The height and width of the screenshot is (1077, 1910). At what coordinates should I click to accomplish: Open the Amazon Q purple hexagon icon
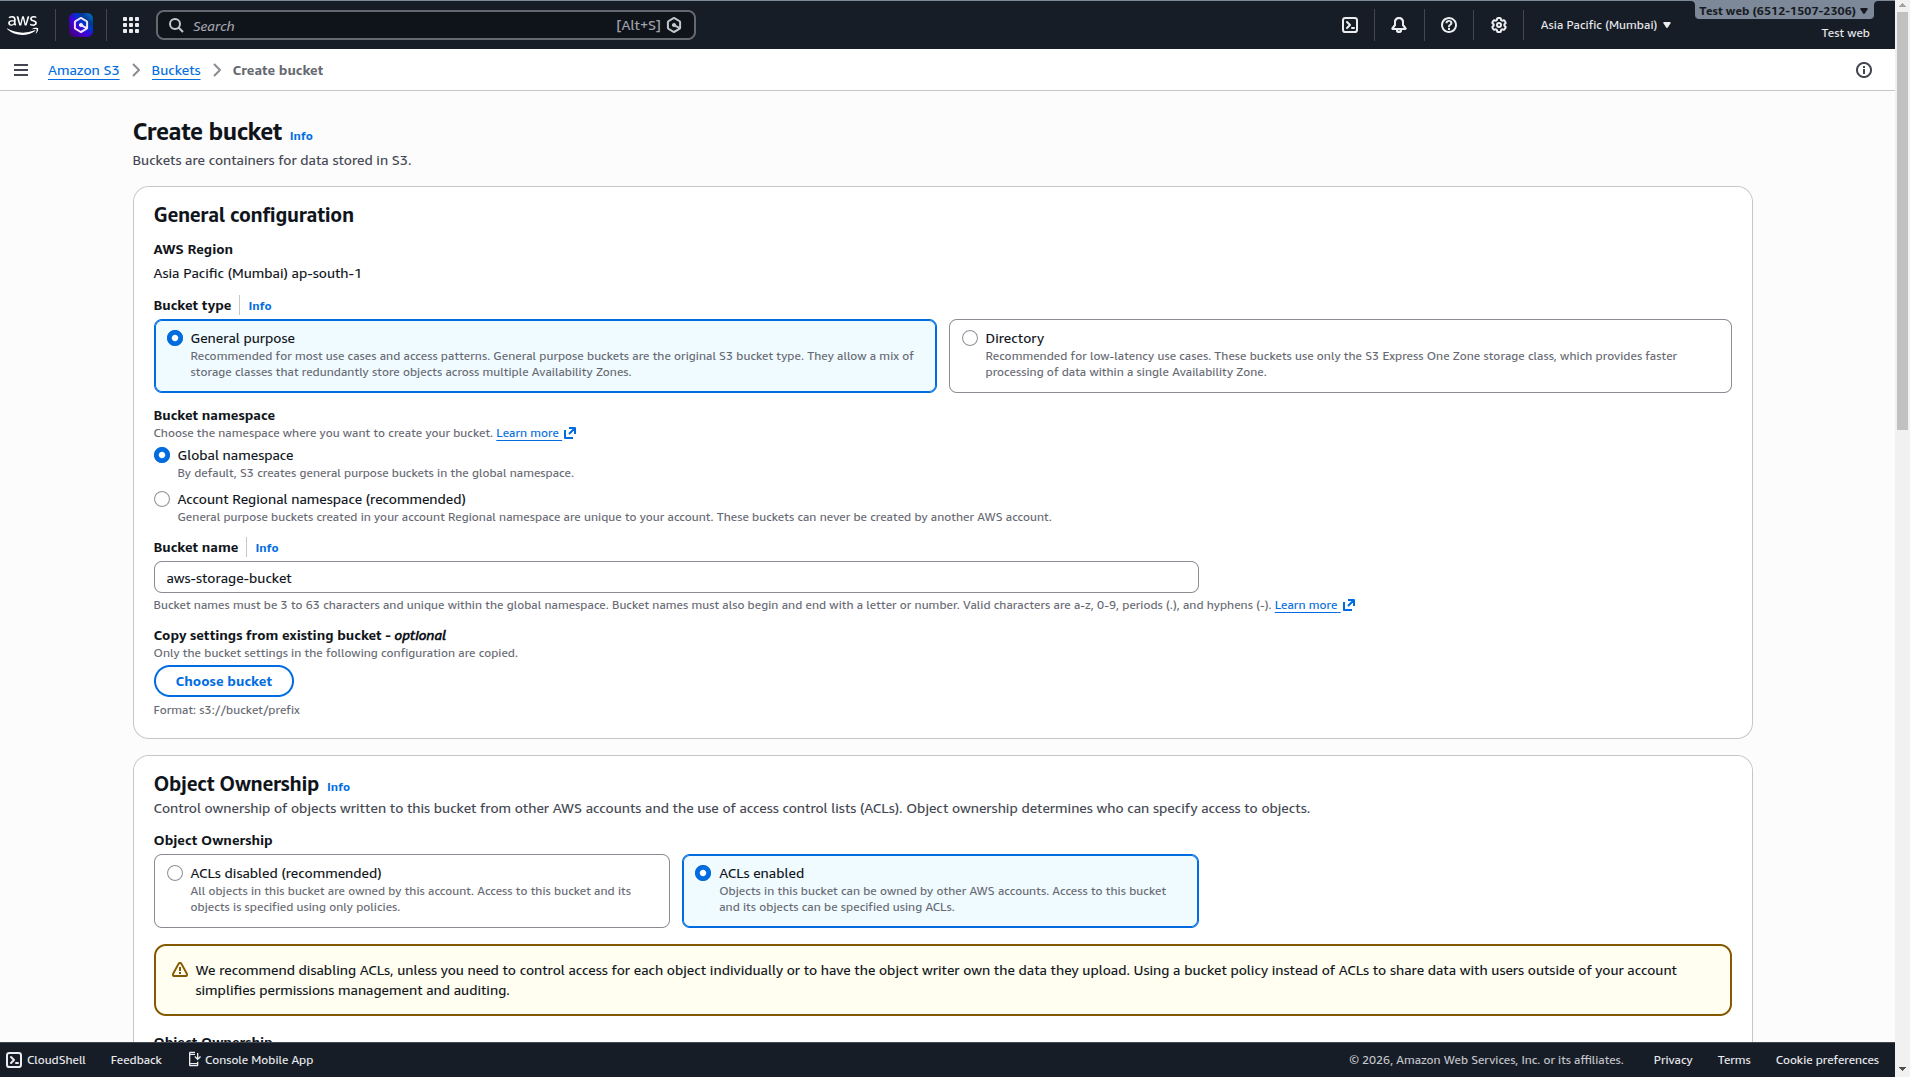coord(81,25)
